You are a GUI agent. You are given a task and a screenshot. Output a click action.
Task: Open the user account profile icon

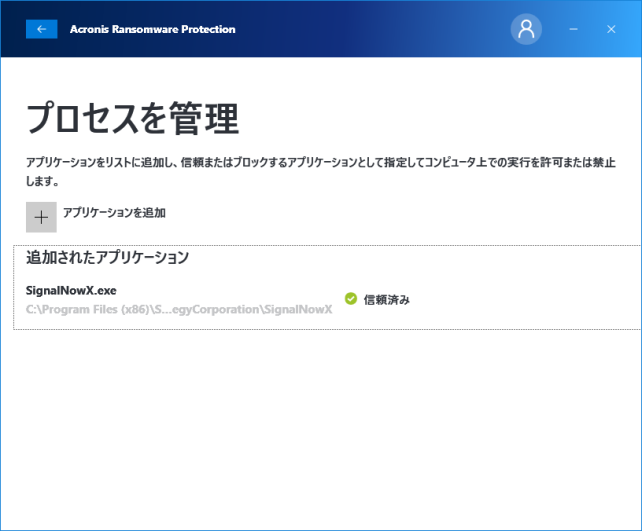click(x=526, y=29)
